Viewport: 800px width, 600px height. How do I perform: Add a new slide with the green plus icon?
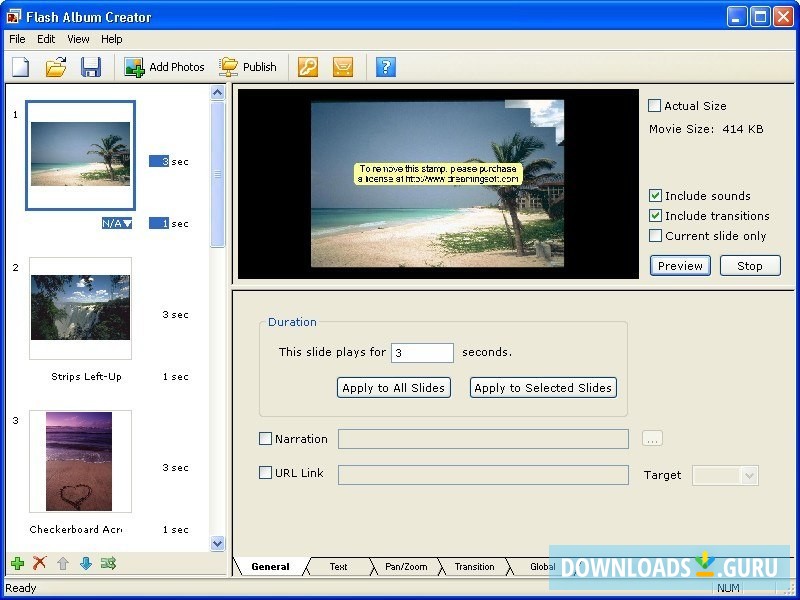pyautogui.click(x=17, y=564)
